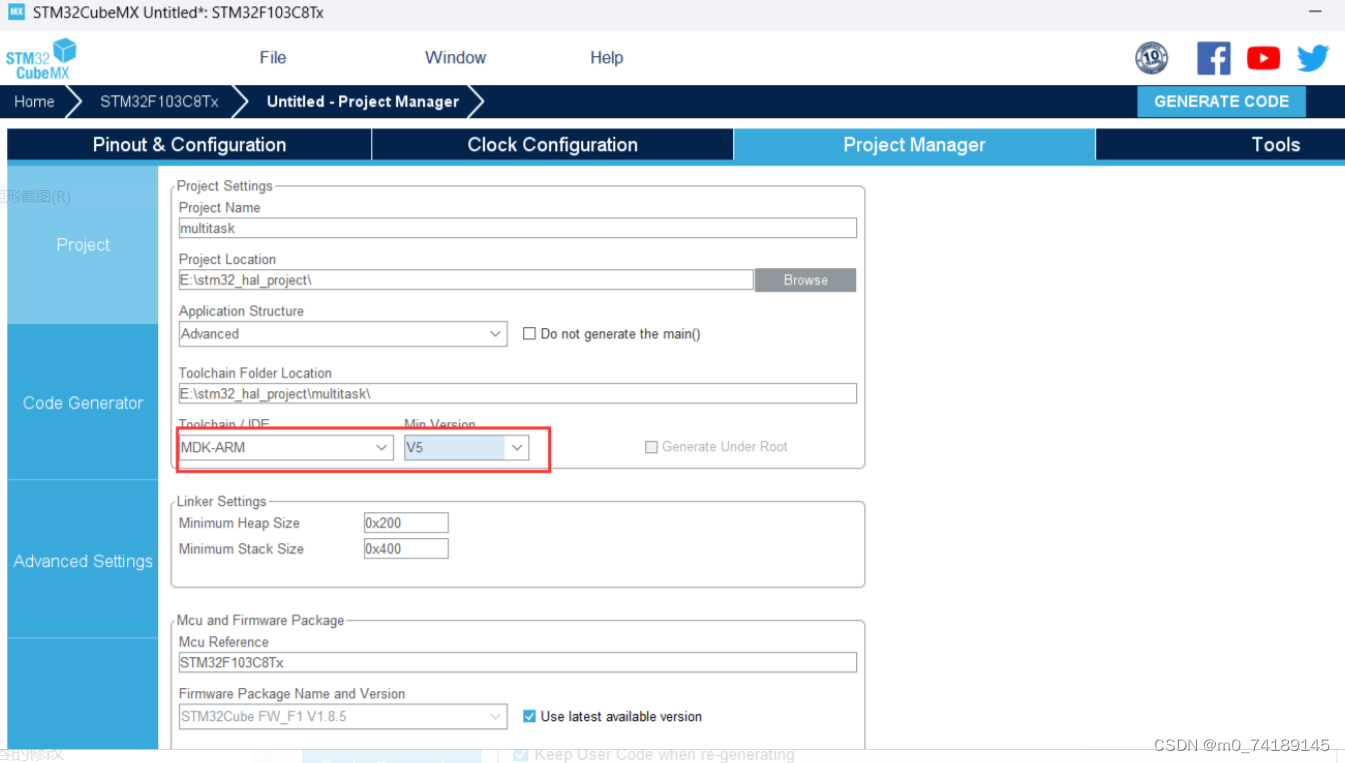Open the Code Generator side section
This screenshot has width=1345, height=763.
click(x=83, y=403)
